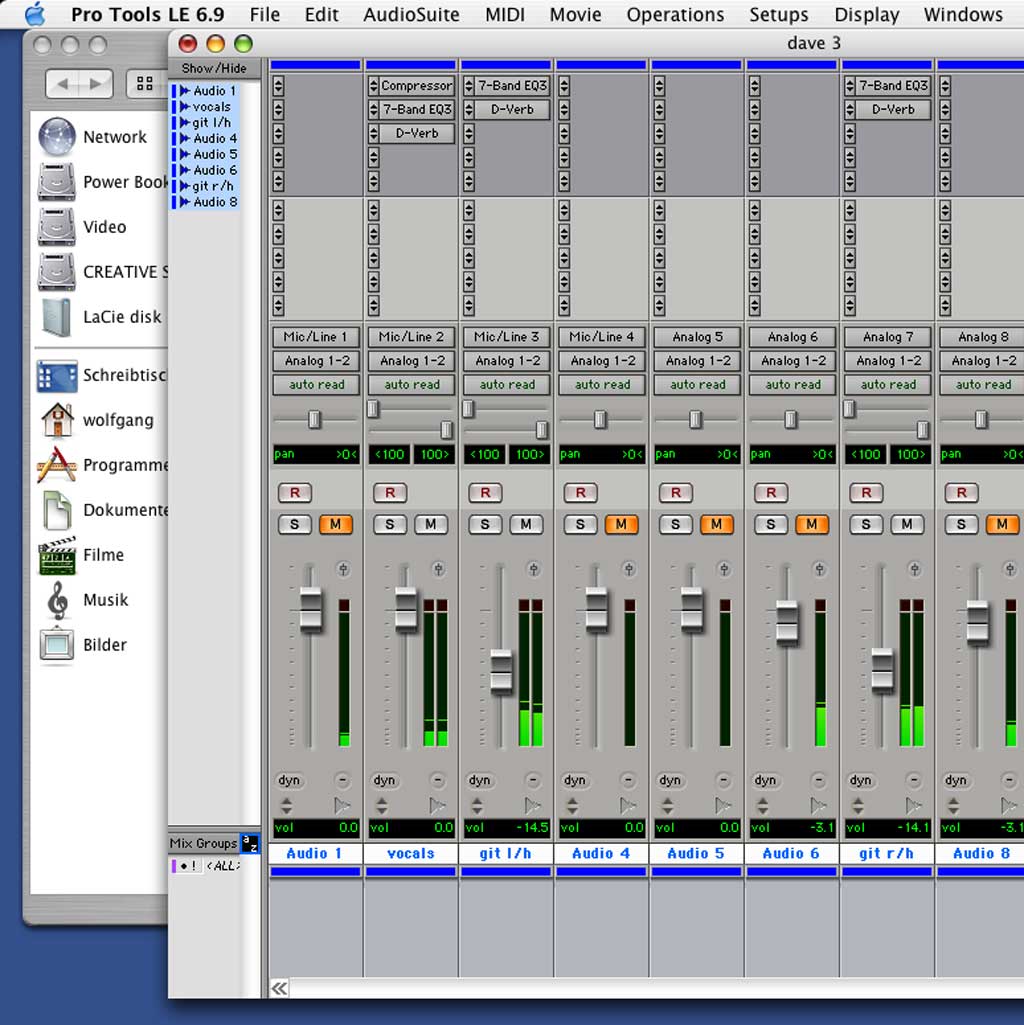Open LaCie disk in the Finder sidebar
The image size is (1024, 1025).
pos(101,317)
